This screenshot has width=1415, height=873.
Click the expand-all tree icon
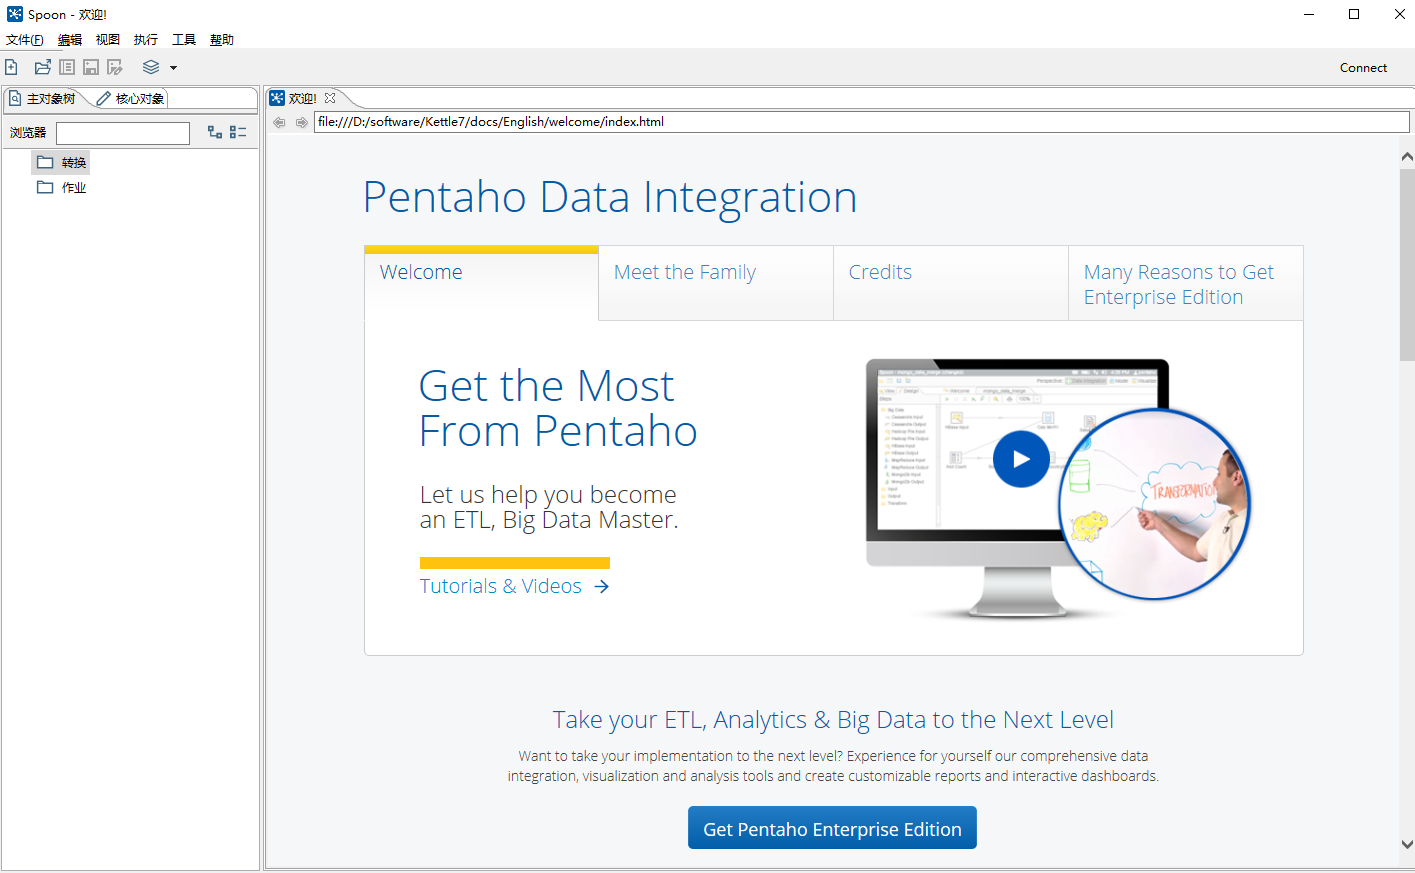pyautogui.click(x=215, y=132)
